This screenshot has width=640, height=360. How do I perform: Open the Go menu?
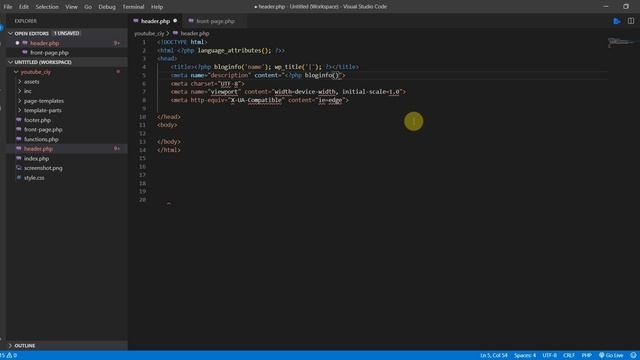[88, 7]
